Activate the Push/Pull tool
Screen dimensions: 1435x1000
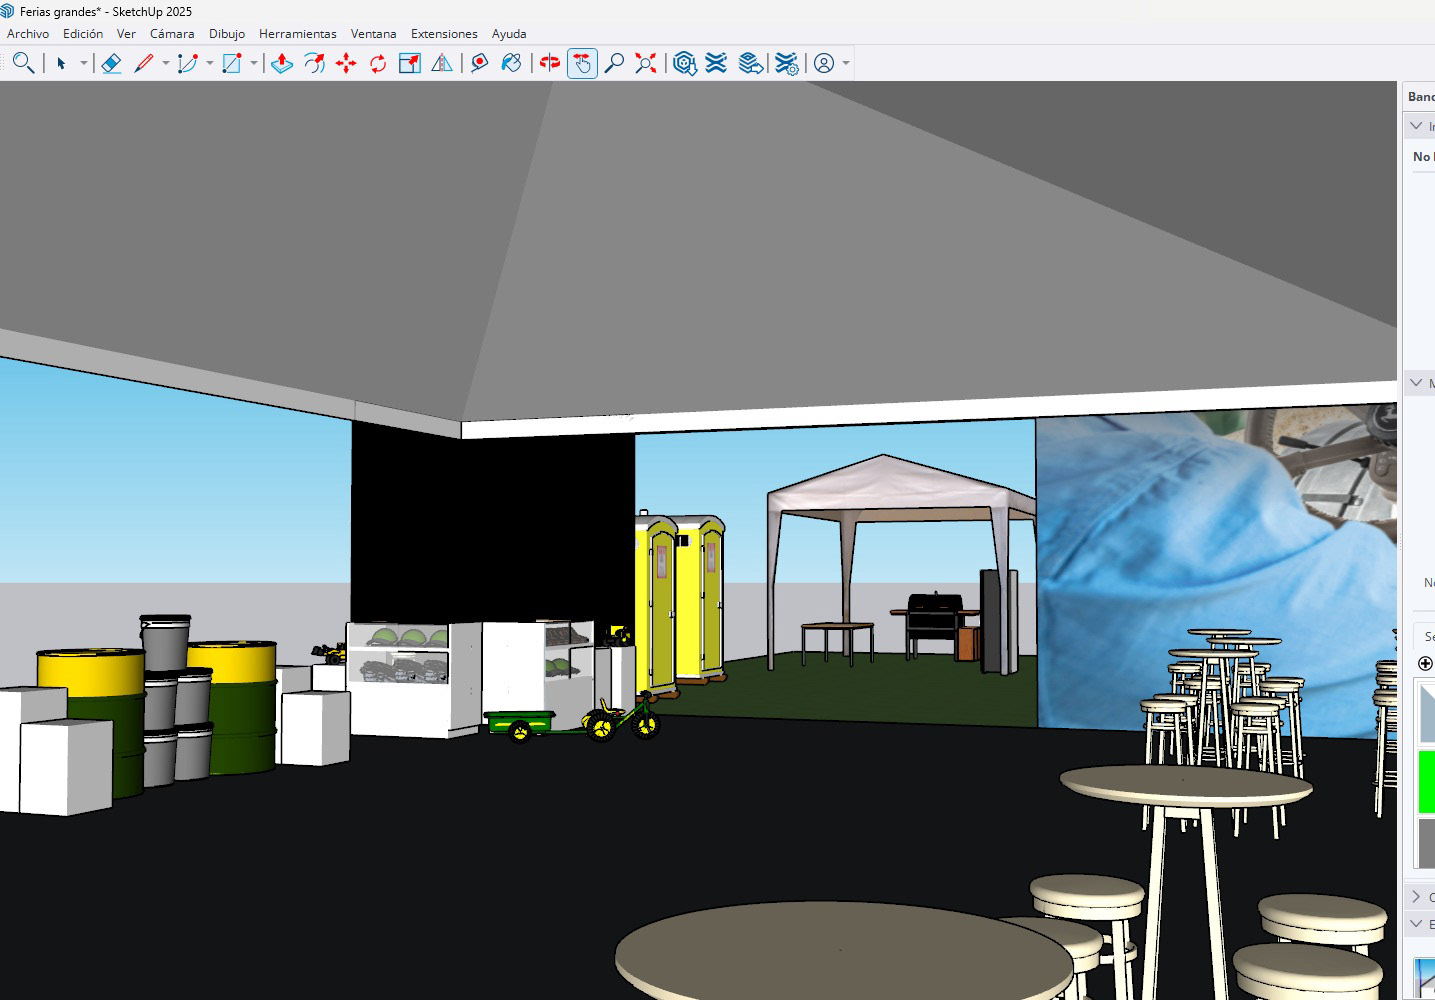282,63
